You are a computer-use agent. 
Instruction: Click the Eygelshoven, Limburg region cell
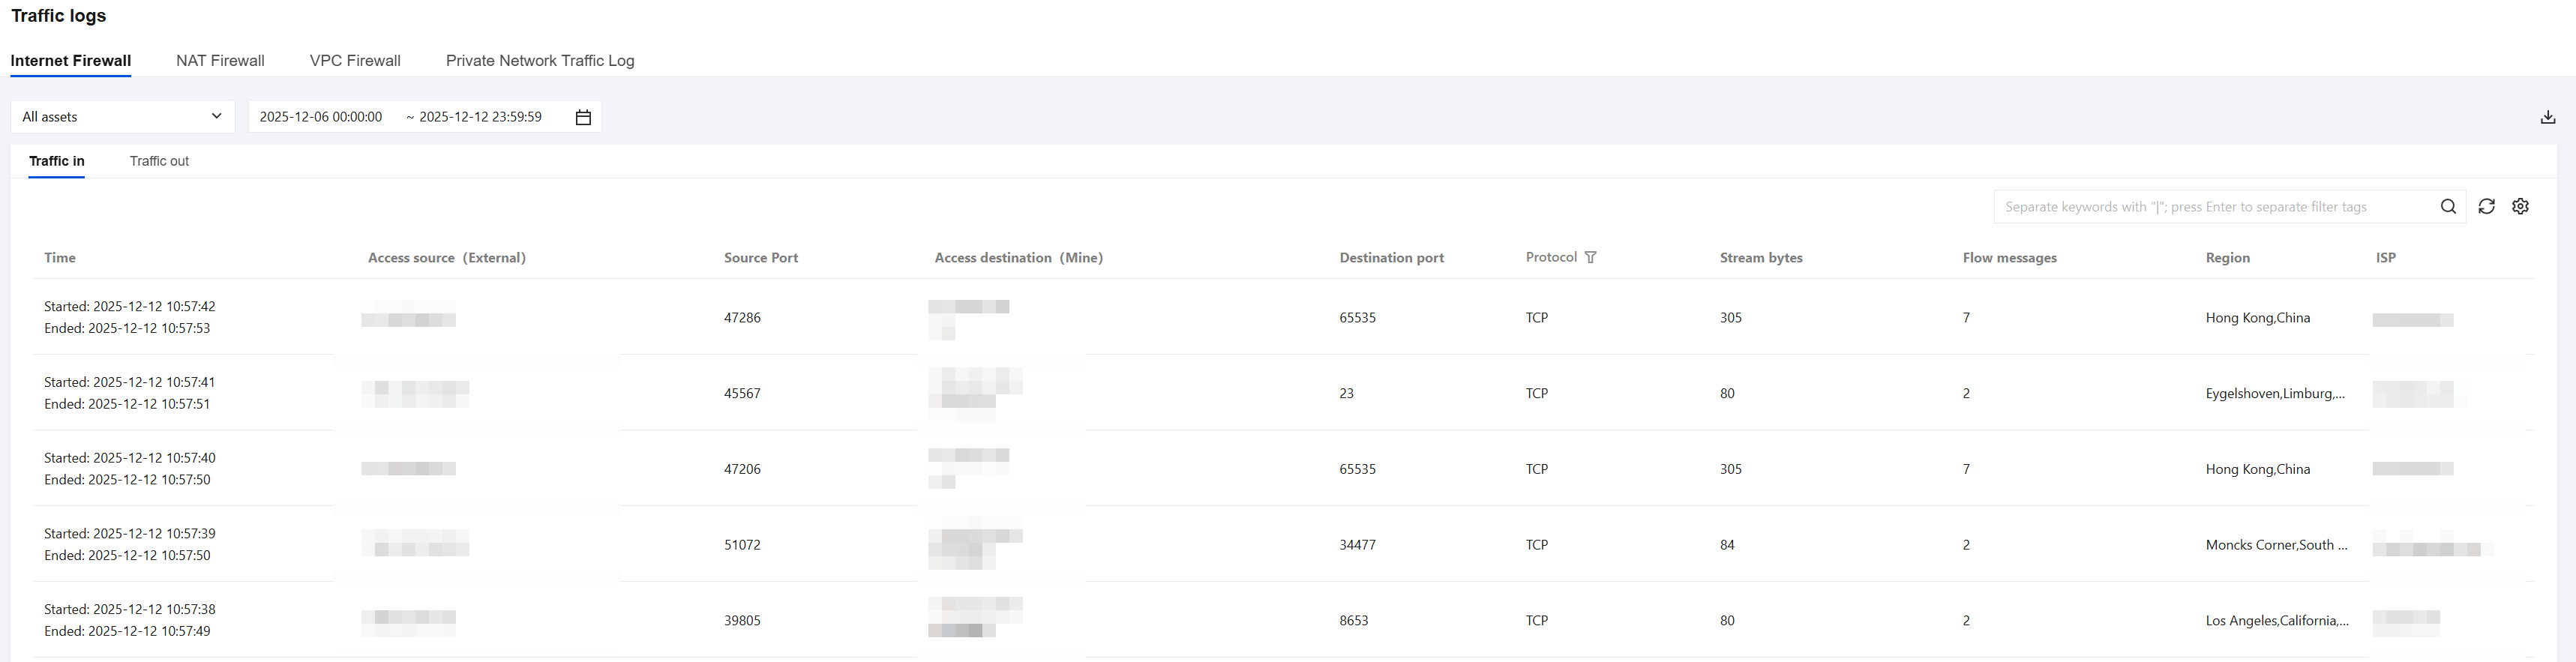[2275, 394]
